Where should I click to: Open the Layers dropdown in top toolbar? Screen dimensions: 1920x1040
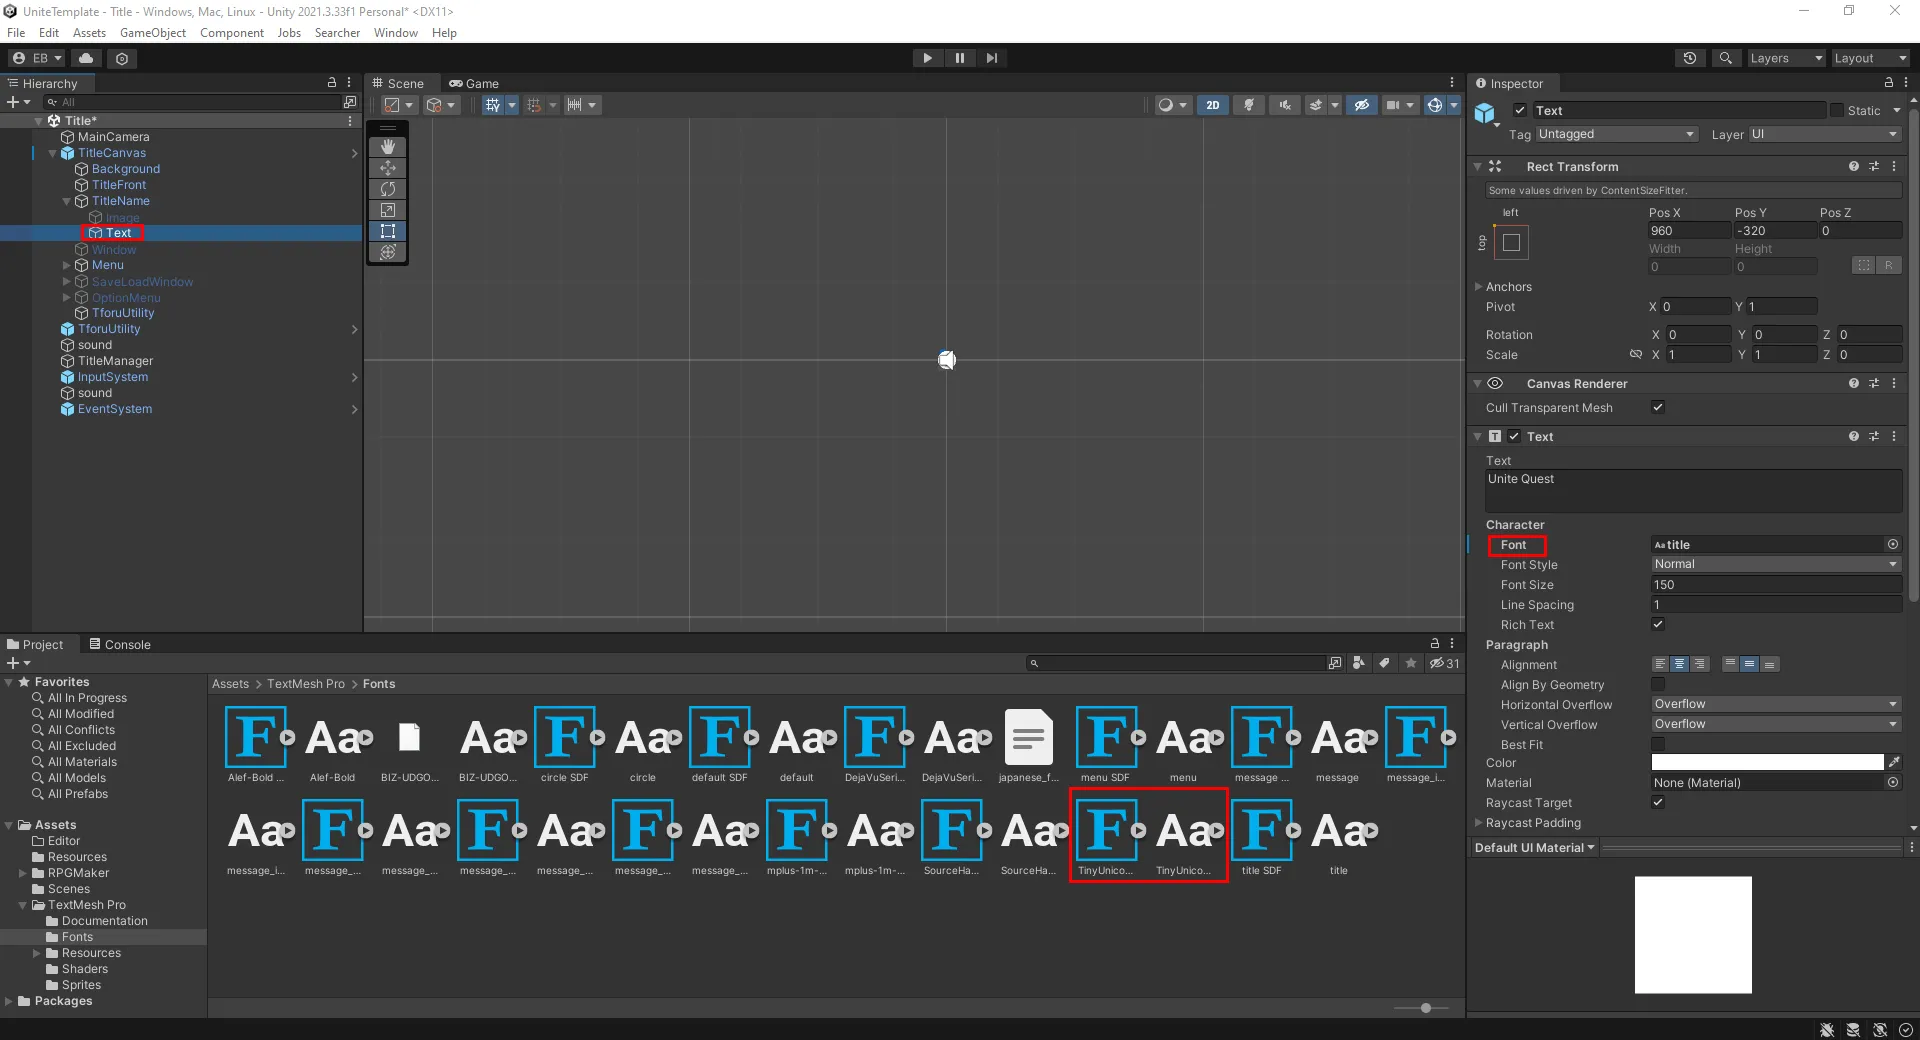point(1785,58)
